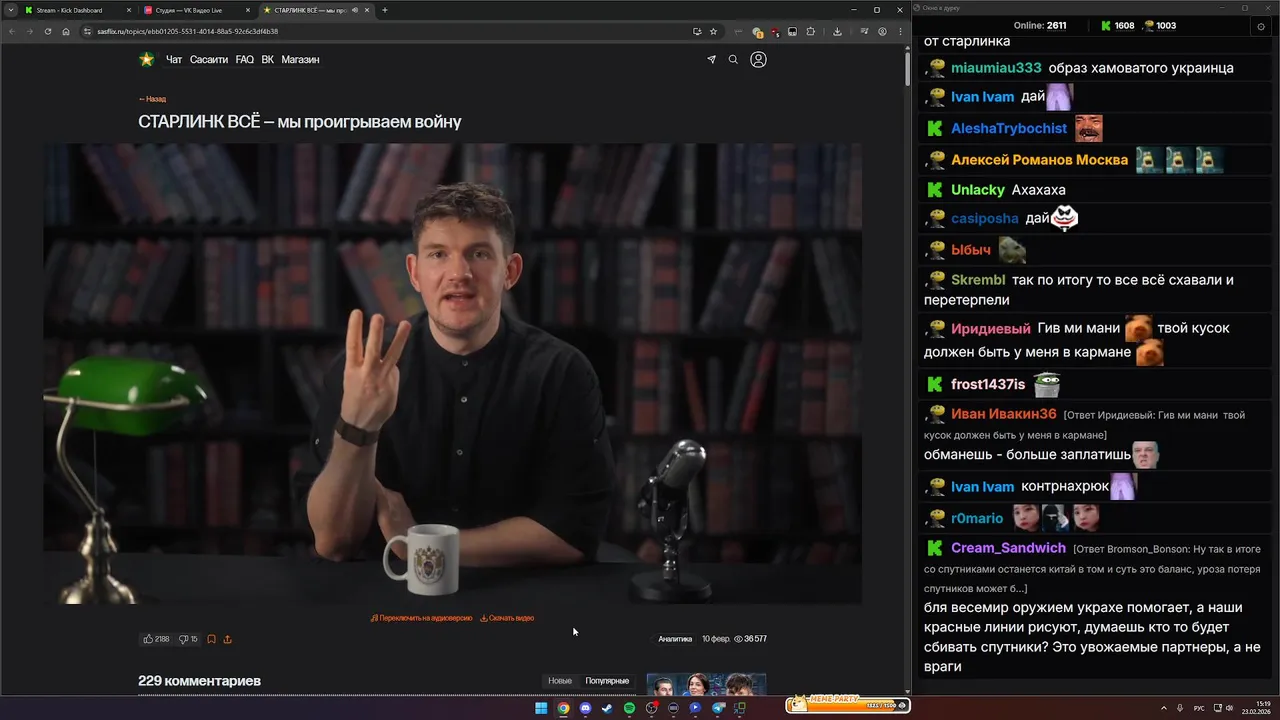1280x720 pixels.
Task: Click the video player to toggle playback
Action: [452, 373]
